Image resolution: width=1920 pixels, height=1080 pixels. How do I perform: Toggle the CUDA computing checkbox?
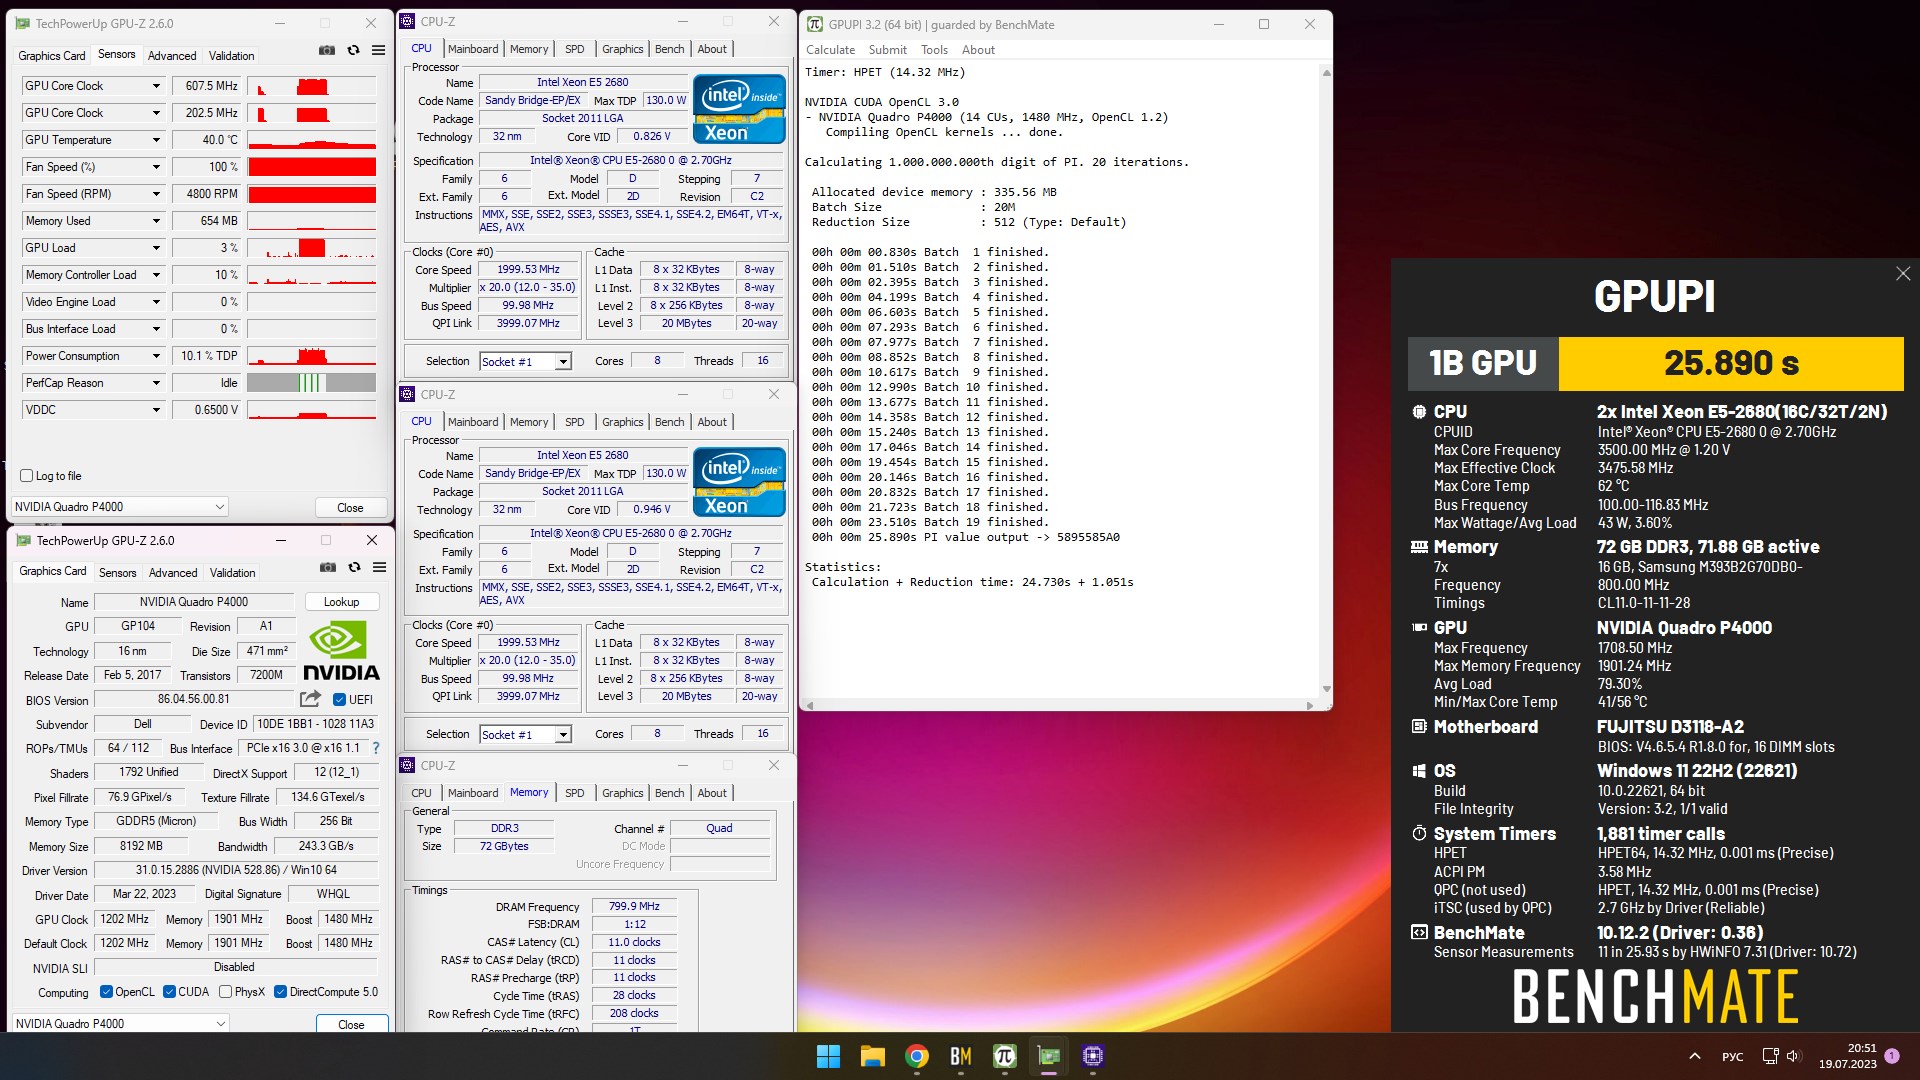click(x=169, y=992)
